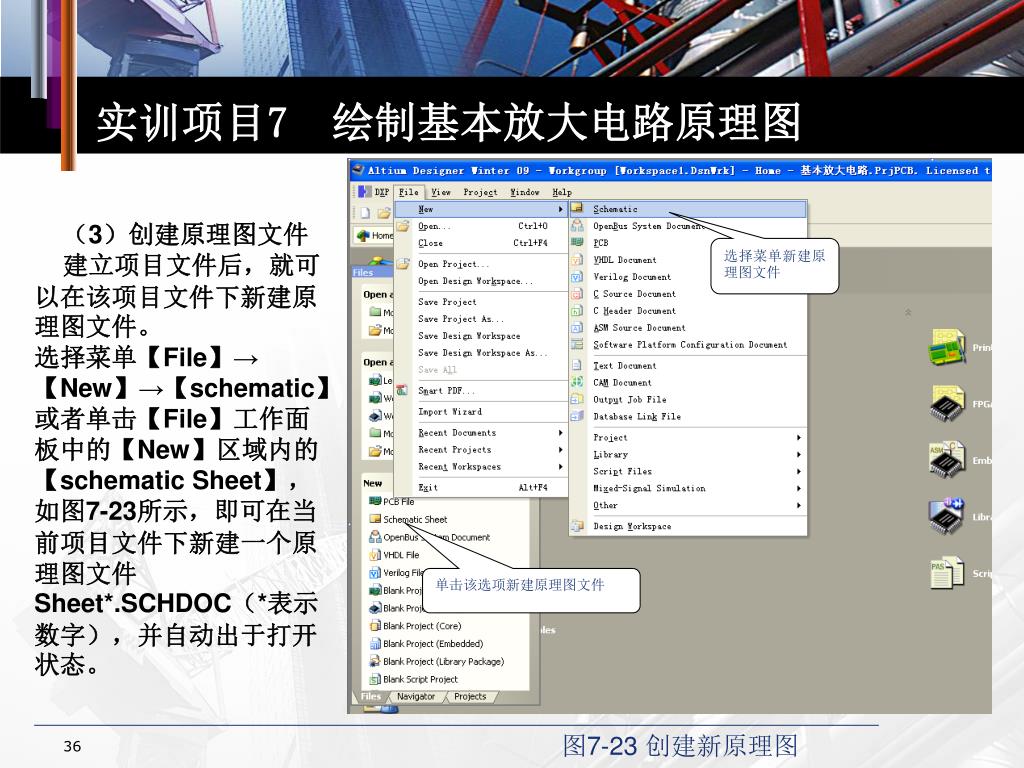This screenshot has height=768, width=1024.
Task: Click the Text Document icon
Action: pyautogui.click(x=577, y=365)
